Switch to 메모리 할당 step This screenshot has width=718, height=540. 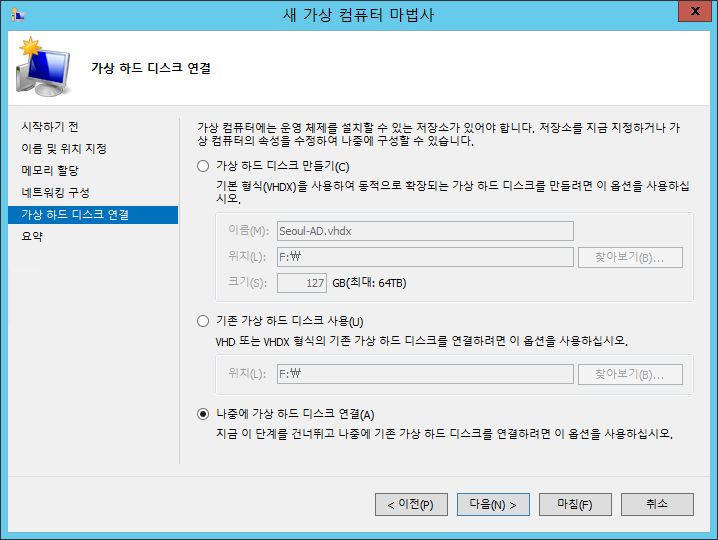coord(50,170)
